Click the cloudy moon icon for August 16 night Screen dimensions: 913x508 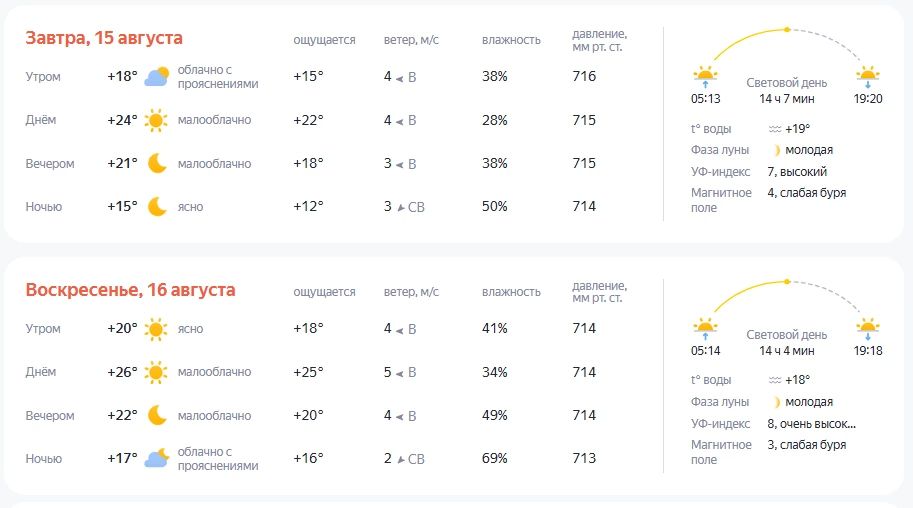tap(157, 458)
